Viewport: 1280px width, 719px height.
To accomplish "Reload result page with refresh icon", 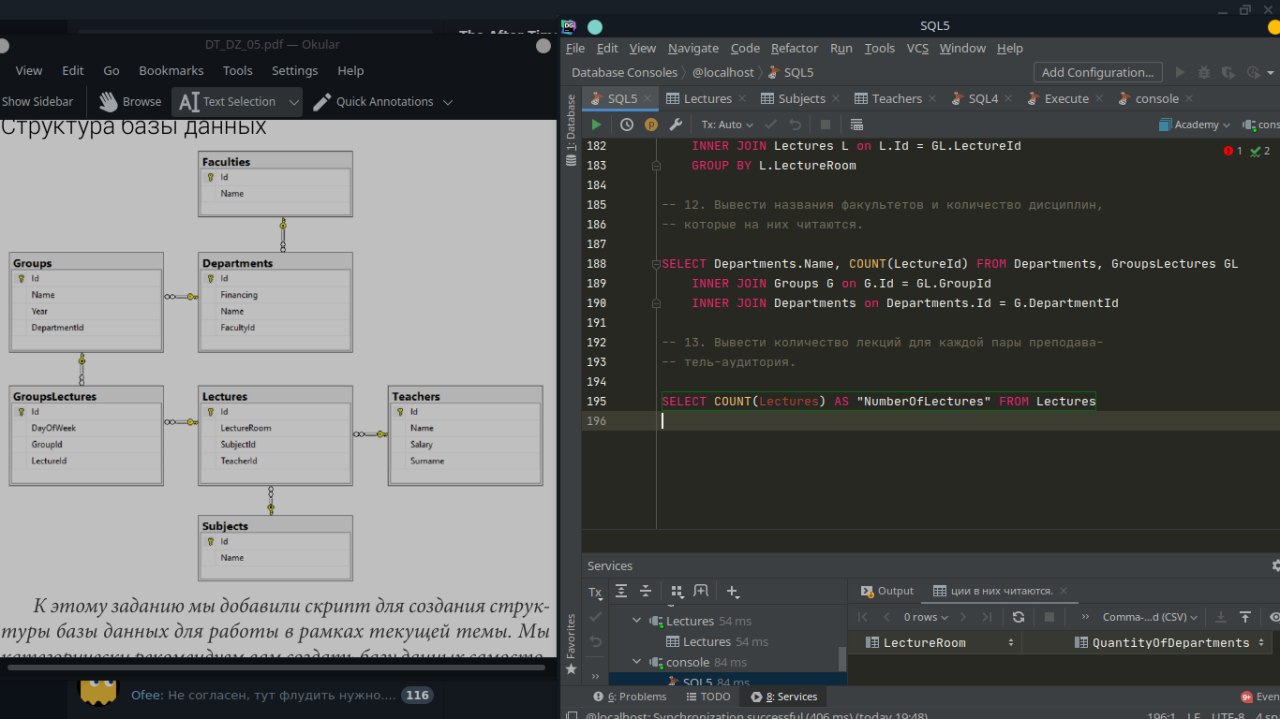I will [1018, 617].
